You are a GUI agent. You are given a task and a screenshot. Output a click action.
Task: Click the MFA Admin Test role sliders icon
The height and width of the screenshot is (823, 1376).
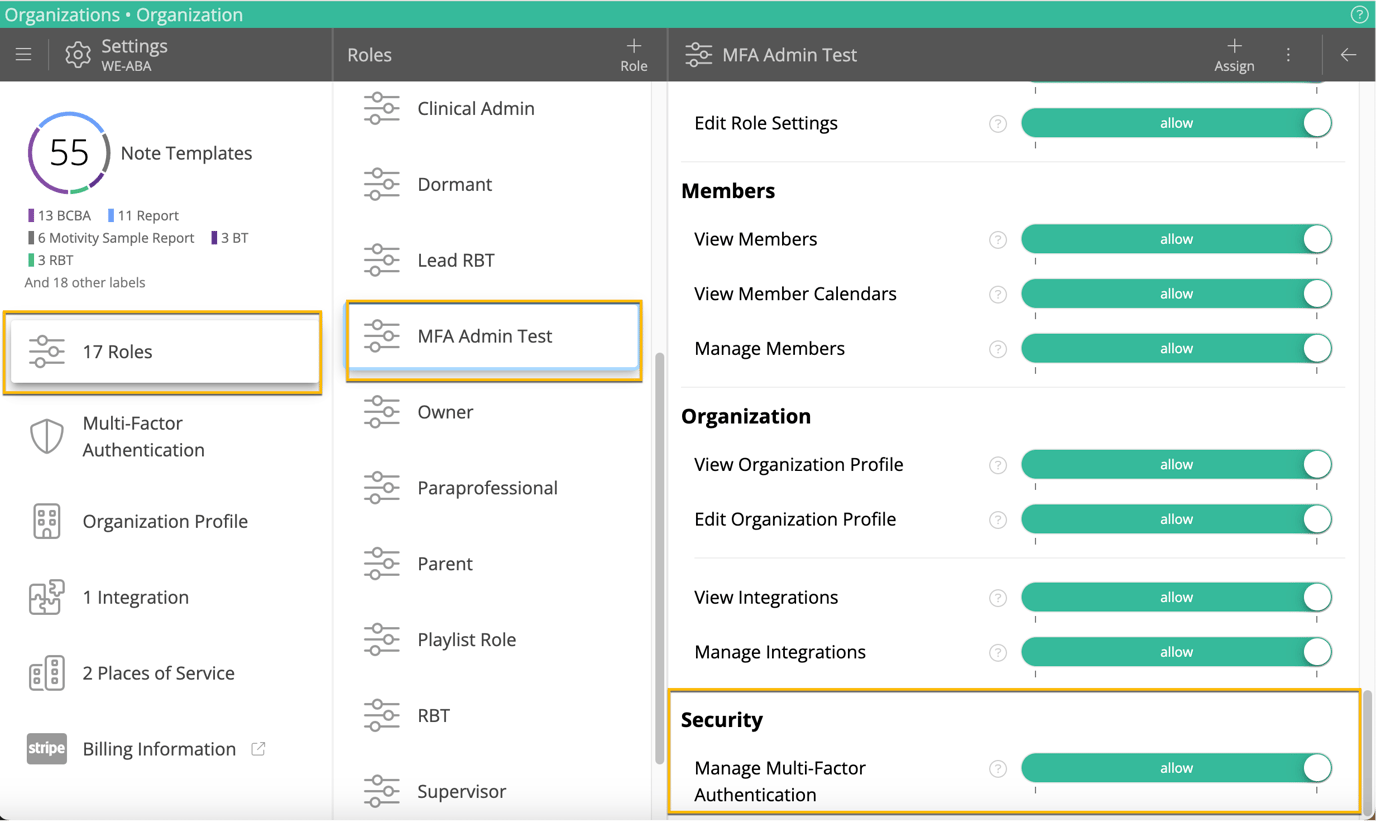pos(381,336)
